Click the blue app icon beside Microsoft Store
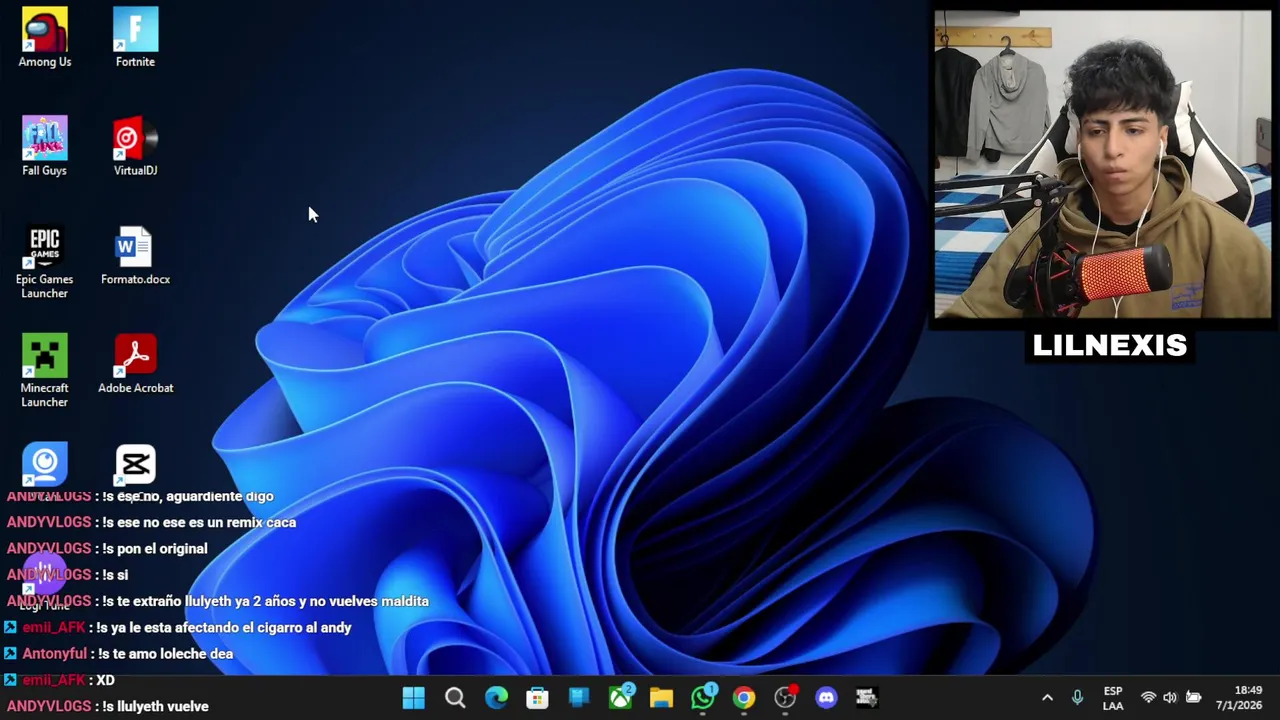 pos(579,697)
